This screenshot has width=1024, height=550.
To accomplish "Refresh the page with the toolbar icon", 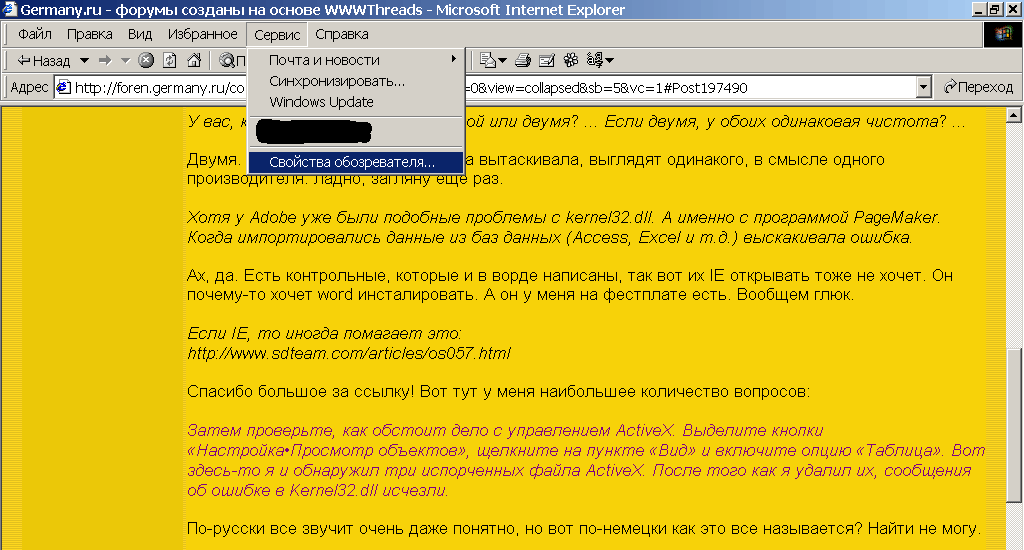I will 170,61.
